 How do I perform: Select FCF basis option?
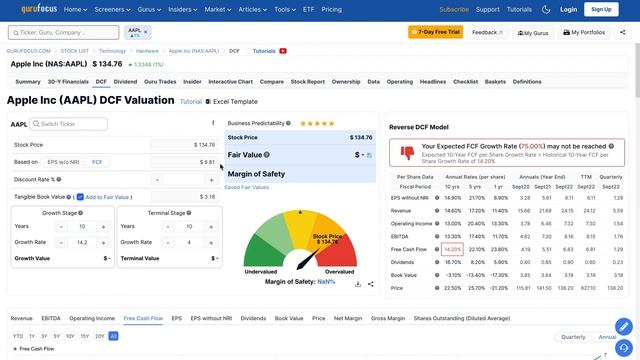pos(97,162)
